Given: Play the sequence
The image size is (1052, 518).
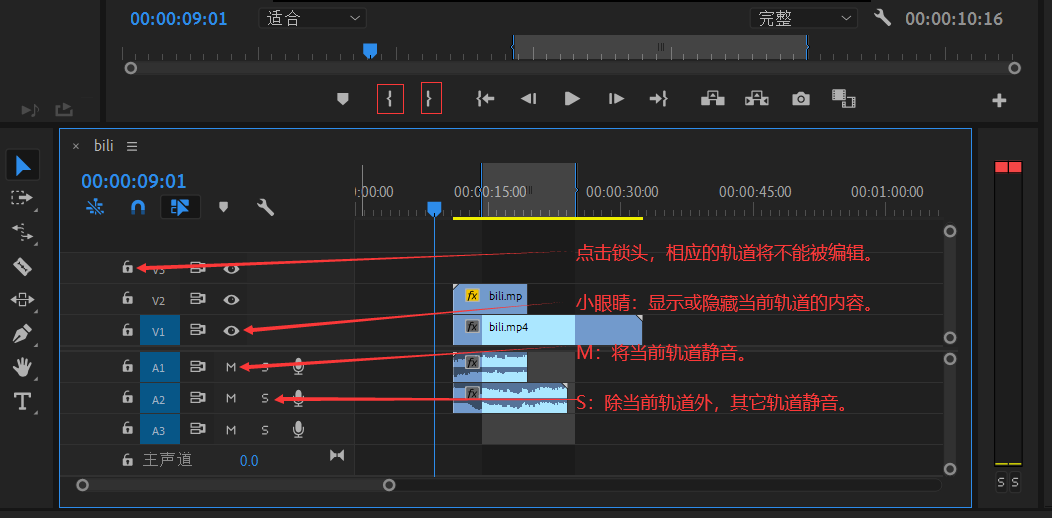Looking at the screenshot, I should pyautogui.click(x=572, y=99).
